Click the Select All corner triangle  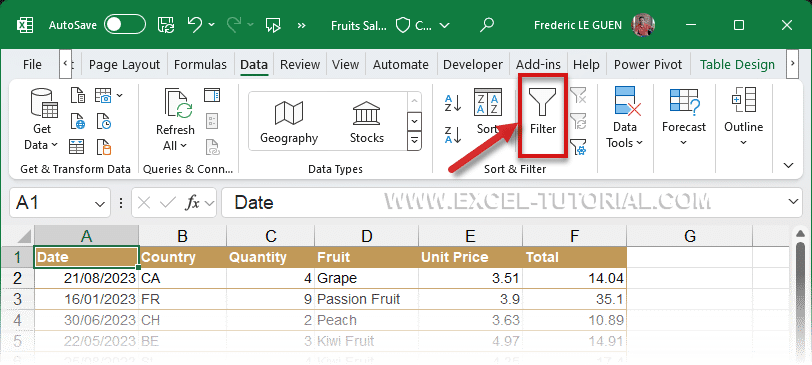[x=23, y=236]
